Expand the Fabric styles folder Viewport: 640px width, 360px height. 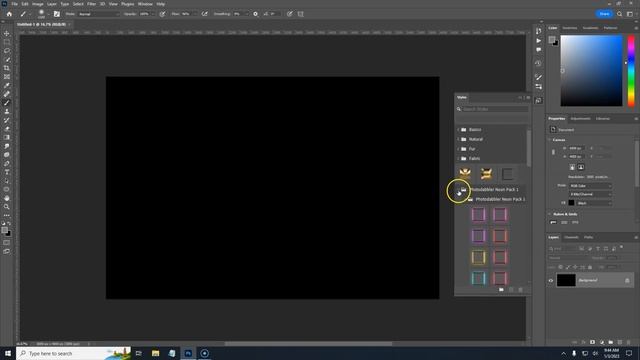click(458, 158)
